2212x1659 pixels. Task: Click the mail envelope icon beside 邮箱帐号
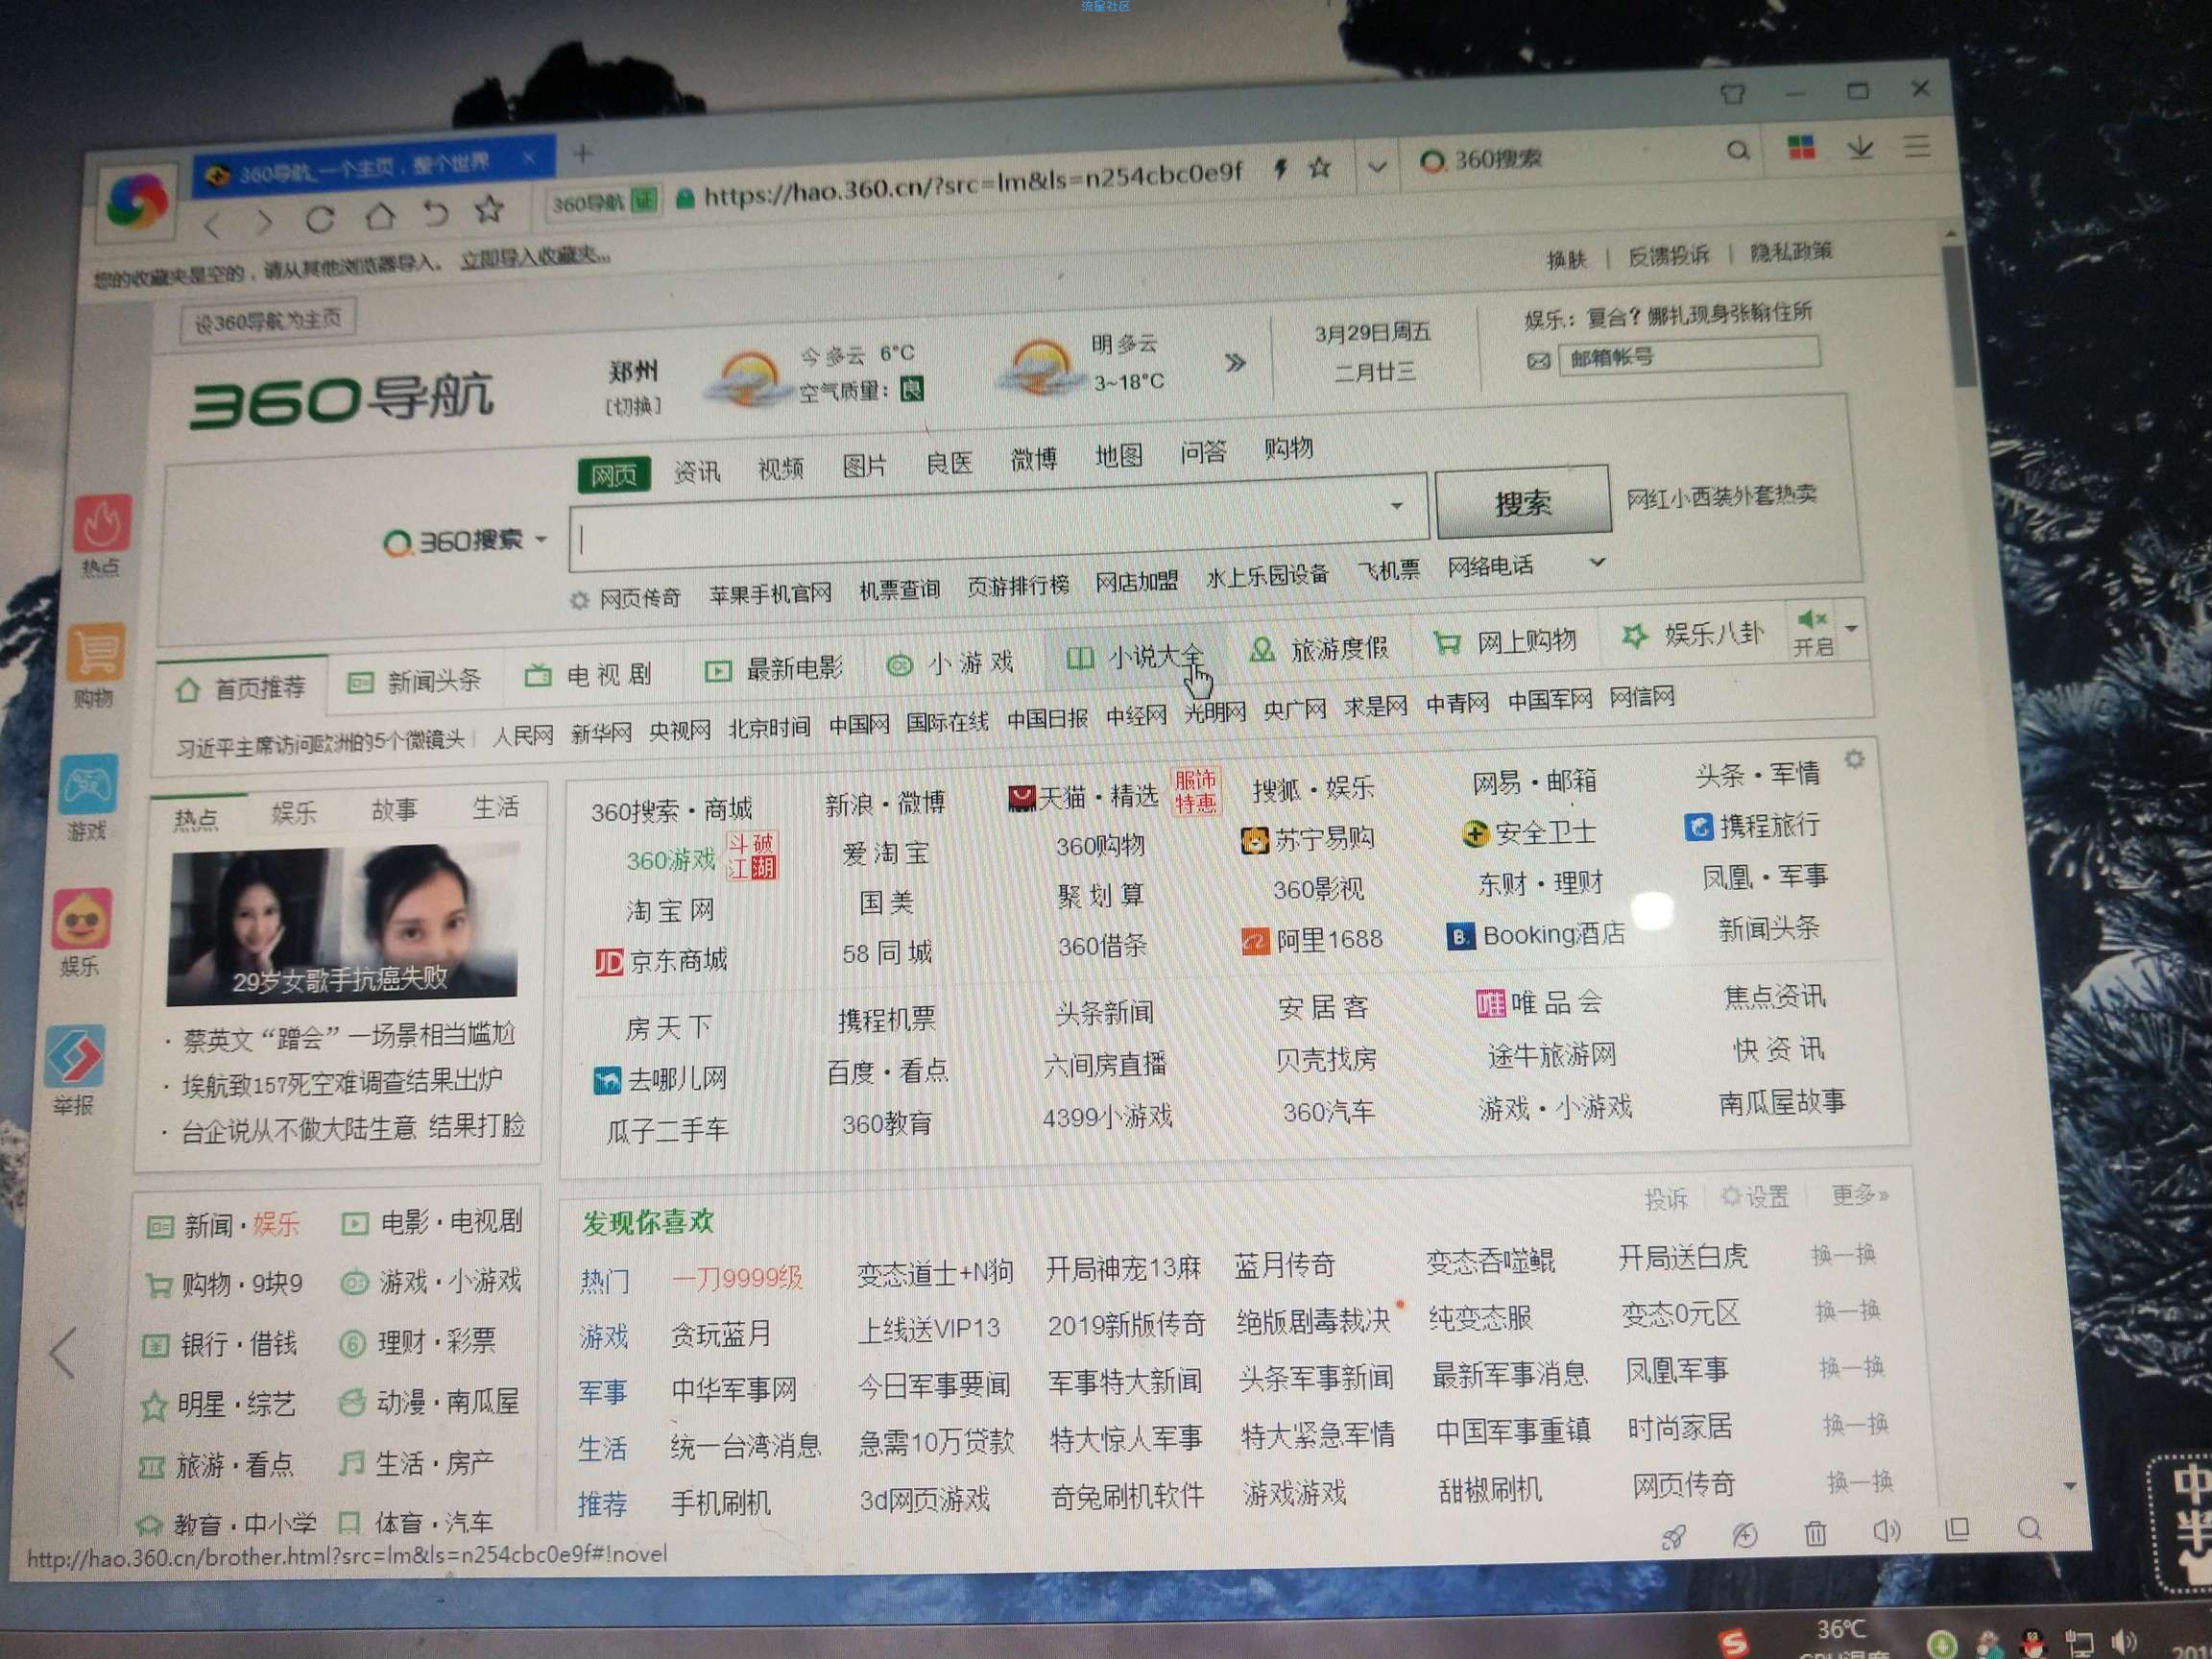click(x=1539, y=361)
